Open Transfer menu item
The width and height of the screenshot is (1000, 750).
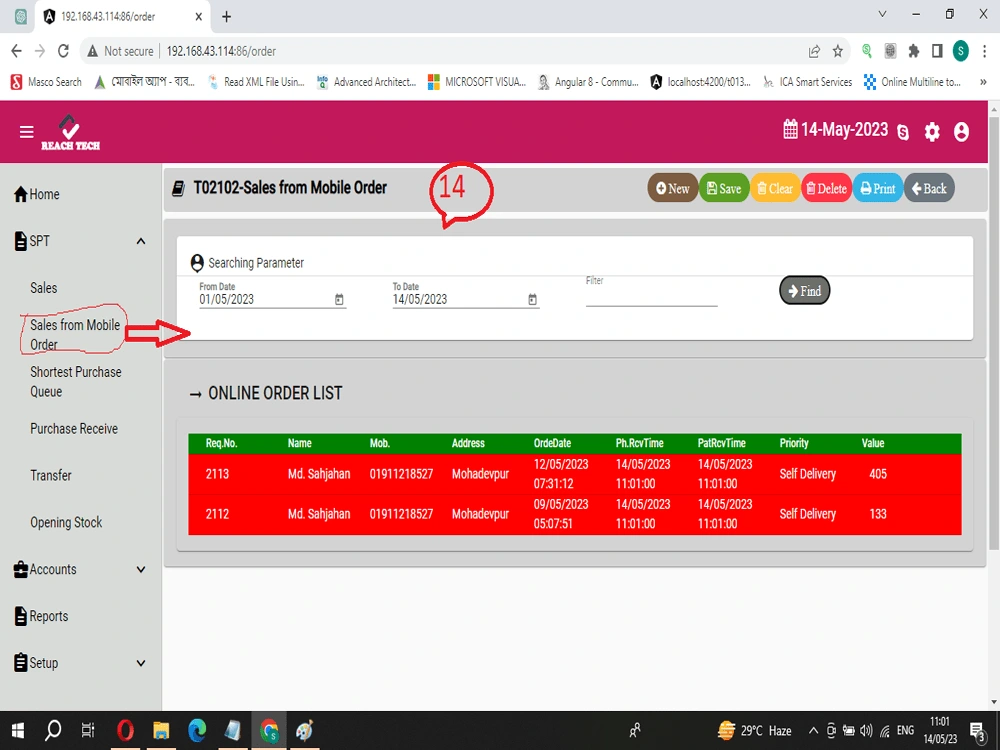click(50, 475)
